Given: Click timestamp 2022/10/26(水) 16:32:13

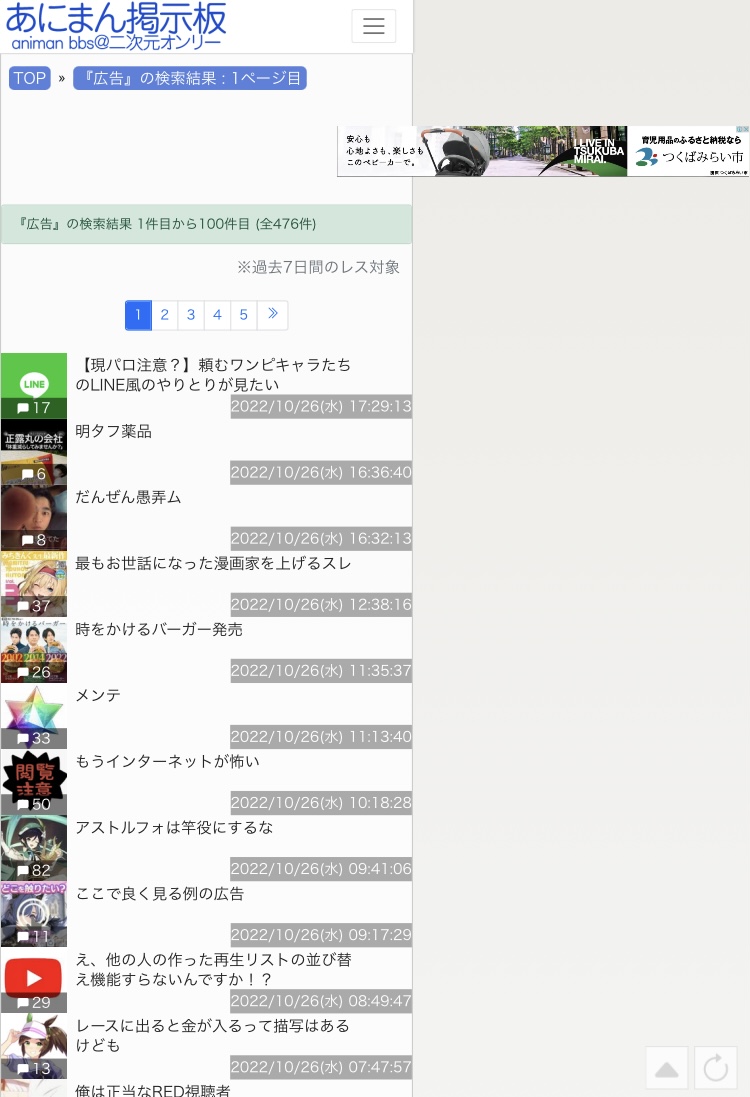Looking at the screenshot, I should [x=321, y=539].
